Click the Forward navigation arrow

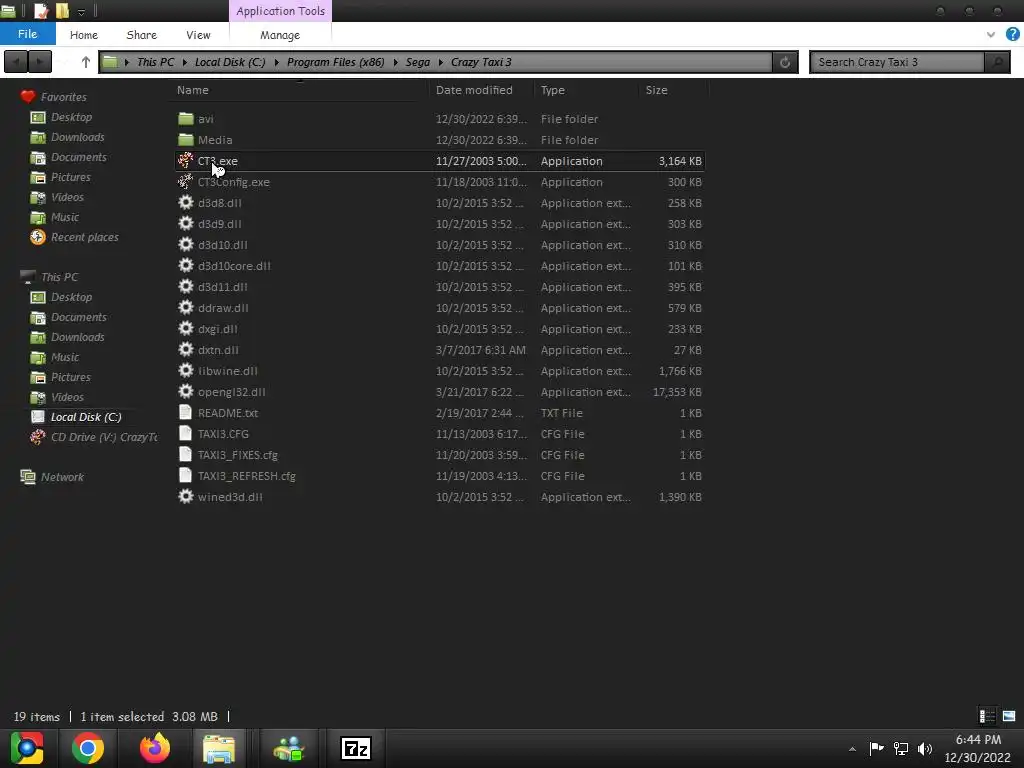click(x=40, y=62)
